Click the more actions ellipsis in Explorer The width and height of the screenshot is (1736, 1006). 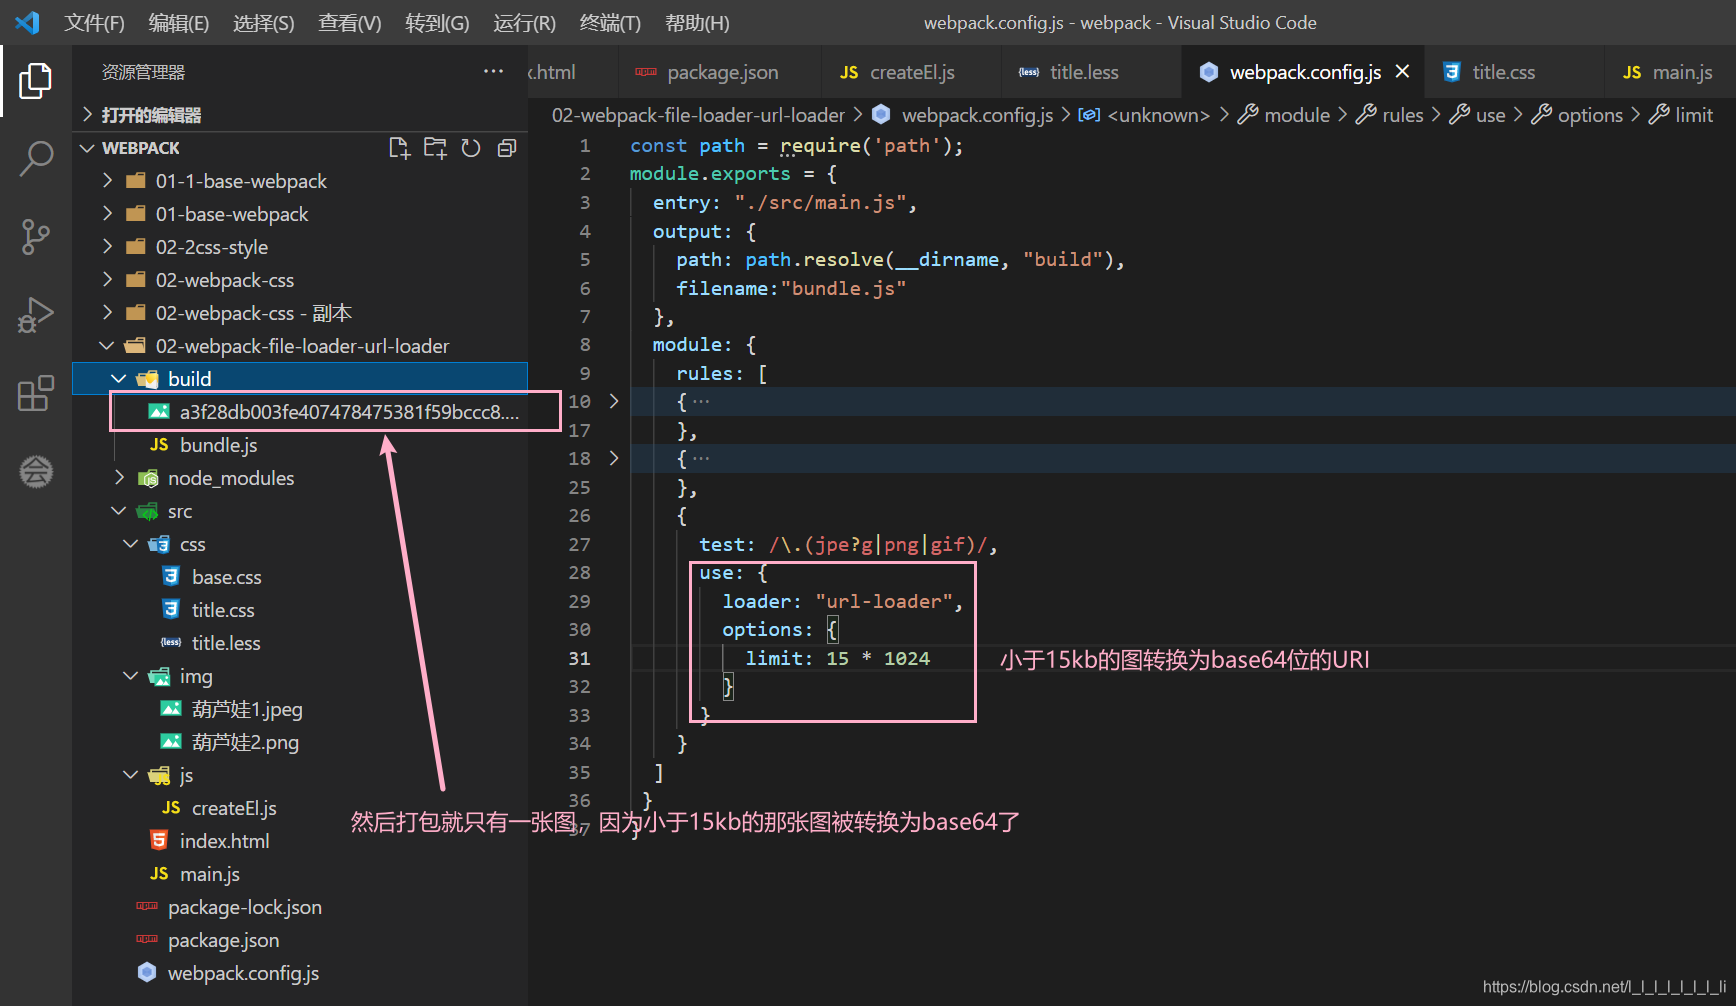493,71
